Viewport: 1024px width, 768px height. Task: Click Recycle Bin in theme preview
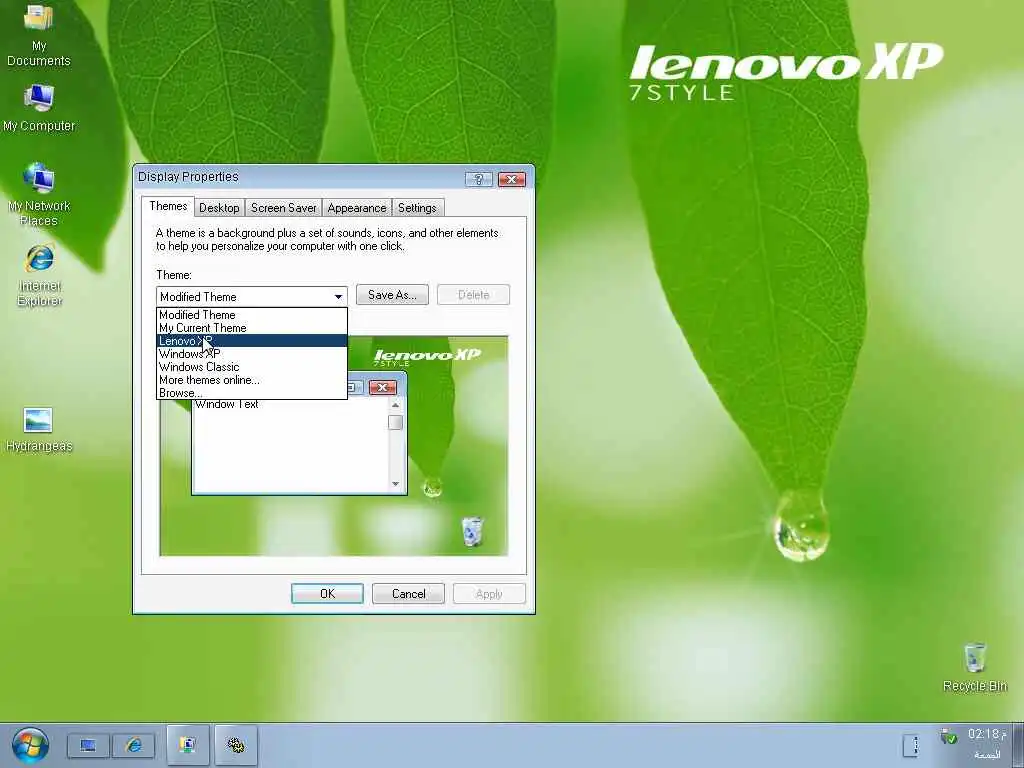(472, 531)
